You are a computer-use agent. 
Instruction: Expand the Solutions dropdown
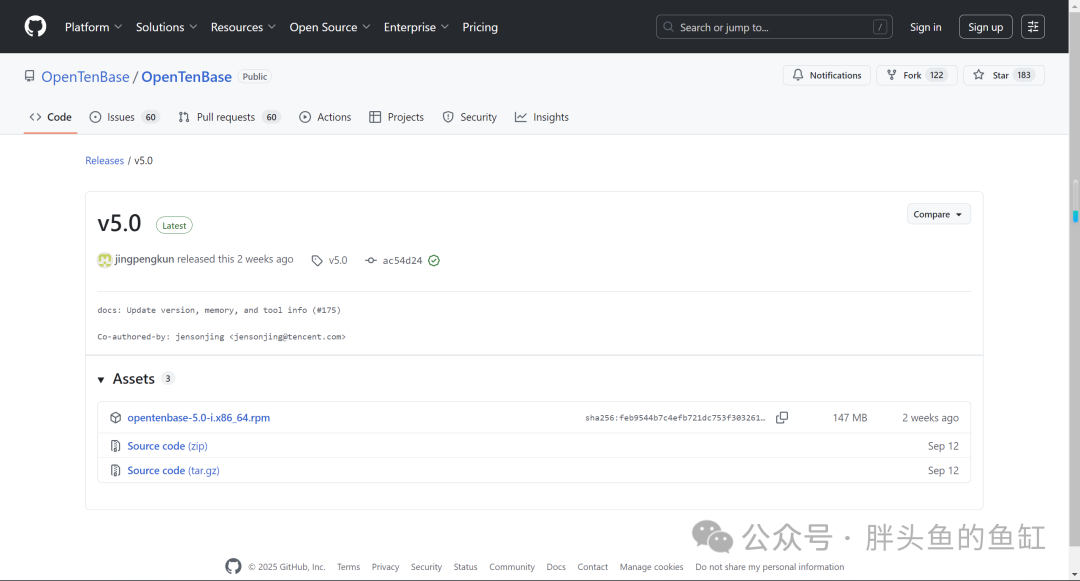pyautogui.click(x=167, y=27)
